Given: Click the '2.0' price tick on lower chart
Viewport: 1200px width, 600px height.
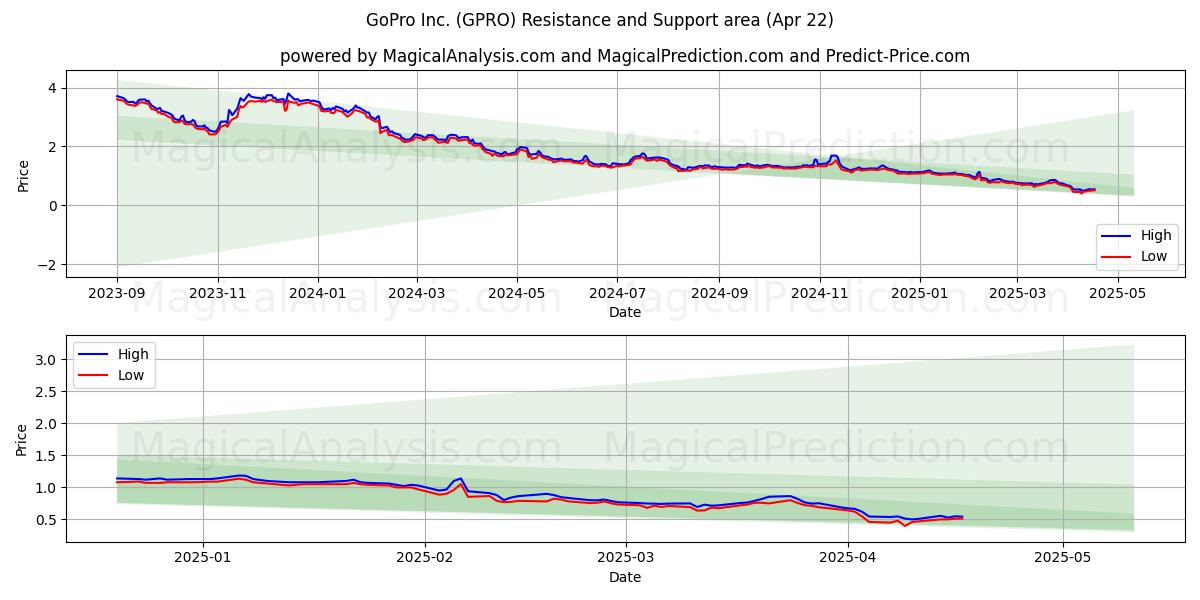Looking at the screenshot, I should [x=48, y=424].
